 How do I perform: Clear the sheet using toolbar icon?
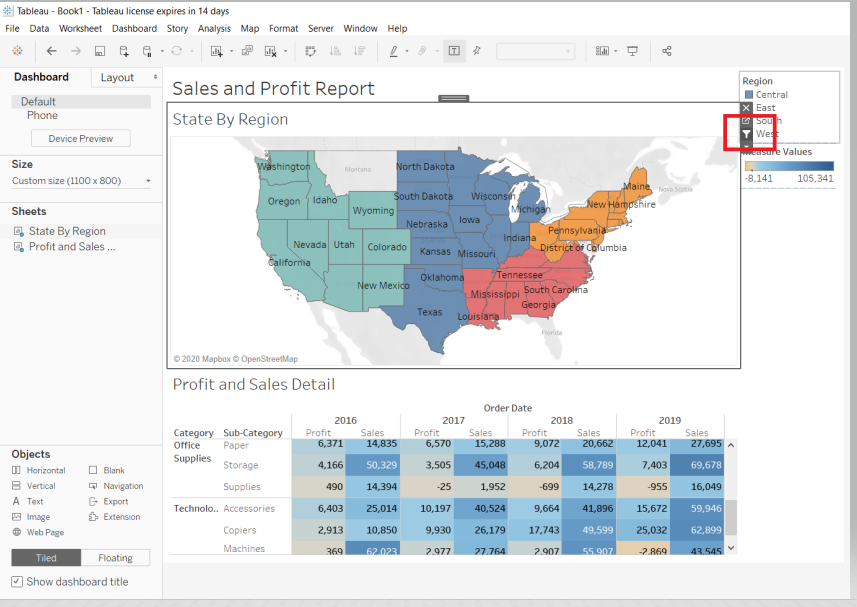[270, 51]
